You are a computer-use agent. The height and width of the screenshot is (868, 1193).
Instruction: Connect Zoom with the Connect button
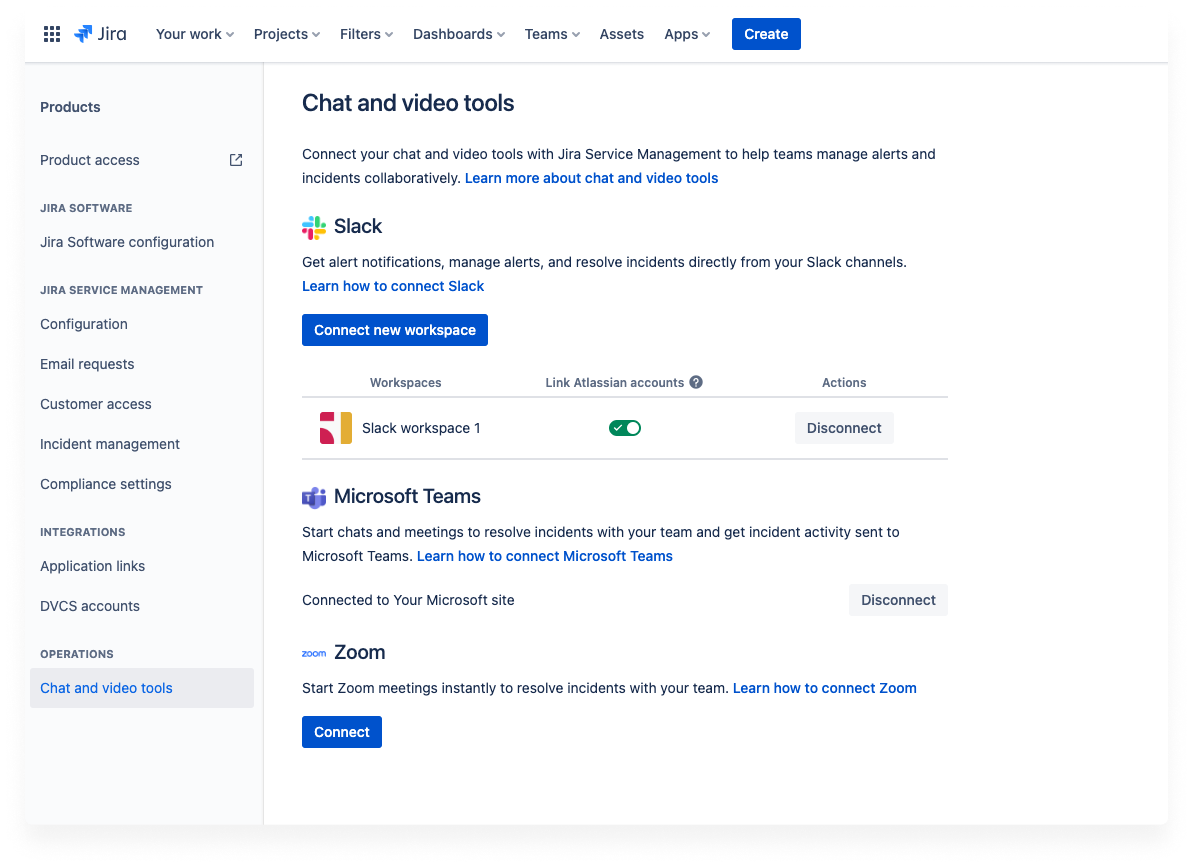pyautogui.click(x=341, y=731)
